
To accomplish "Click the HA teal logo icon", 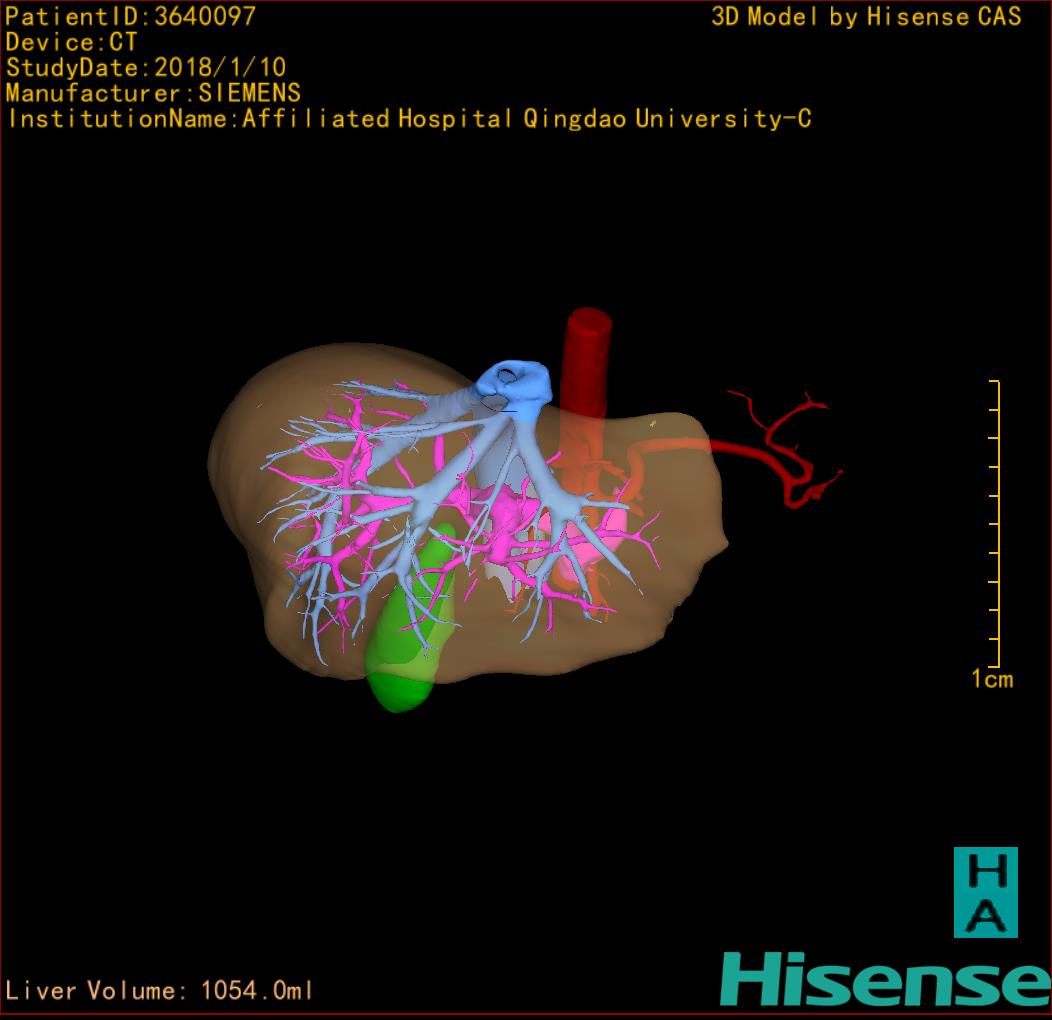I will pyautogui.click(x=986, y=892).
